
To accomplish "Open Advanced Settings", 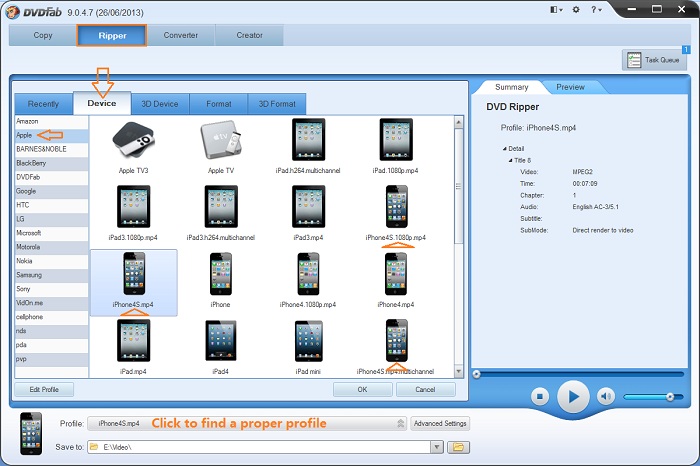I will pyautogui.click(x=440, y=423).
